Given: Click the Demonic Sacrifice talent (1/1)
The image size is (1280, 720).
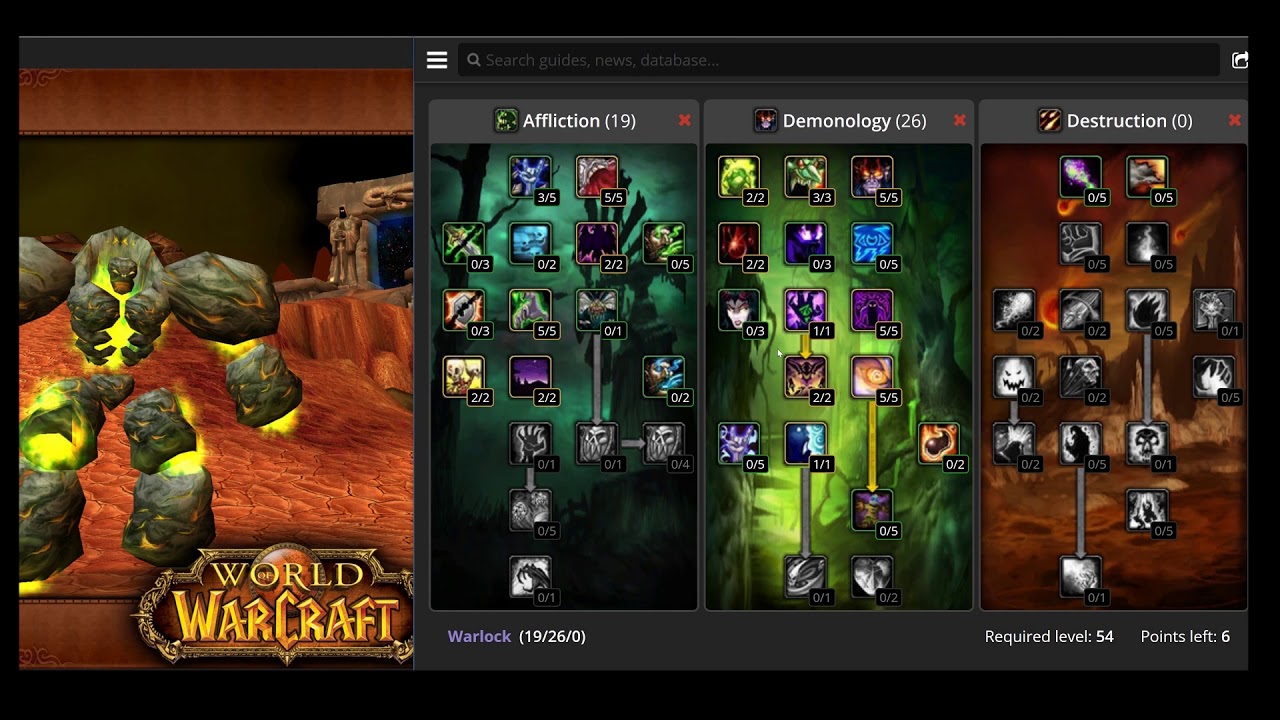Looking at the screenshot, I should coord(806,444).
